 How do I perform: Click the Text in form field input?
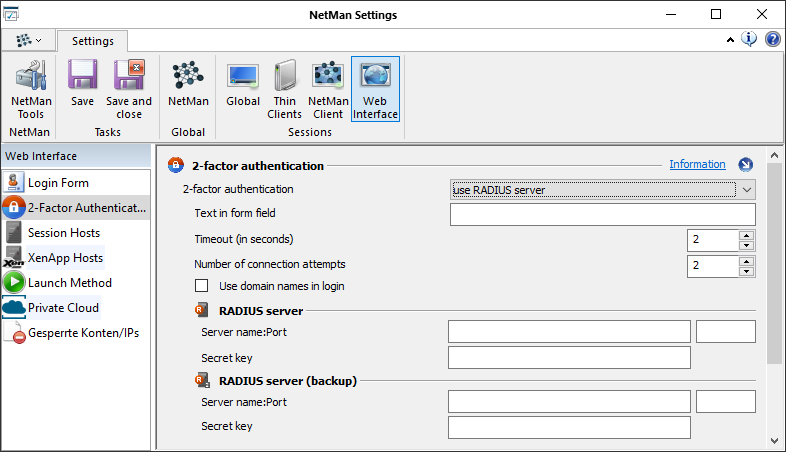(x=602, y=214)
